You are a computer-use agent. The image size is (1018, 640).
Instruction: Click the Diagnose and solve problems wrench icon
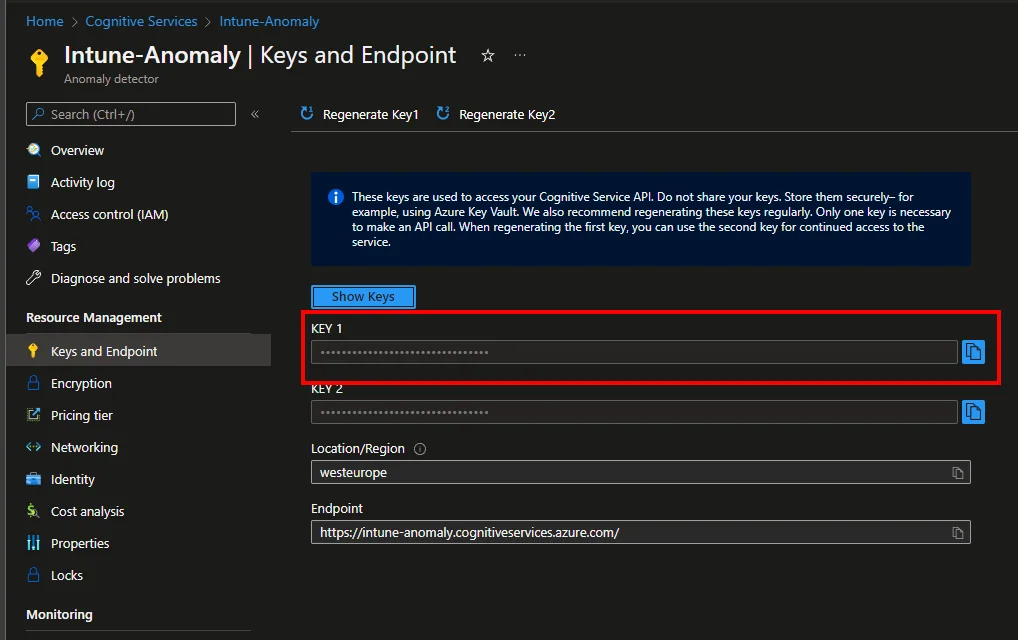[x=34, y=278]
